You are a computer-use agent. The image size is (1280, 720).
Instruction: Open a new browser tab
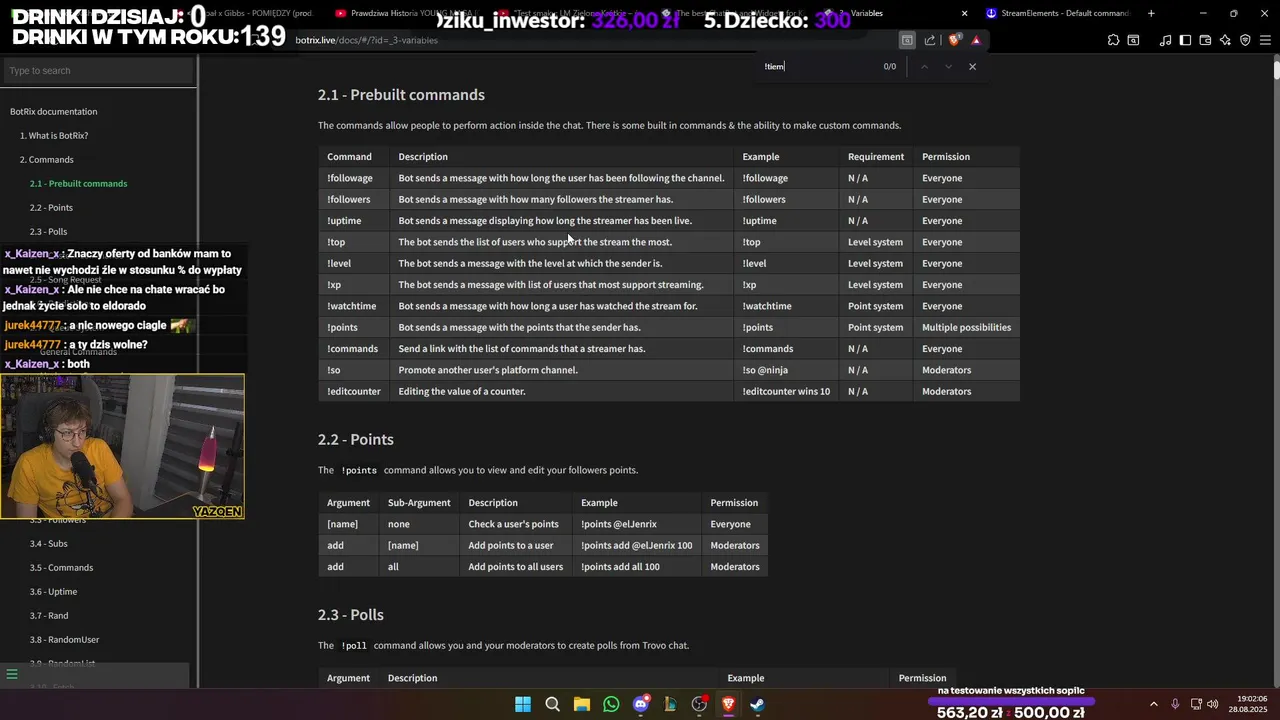(1151, 13)
